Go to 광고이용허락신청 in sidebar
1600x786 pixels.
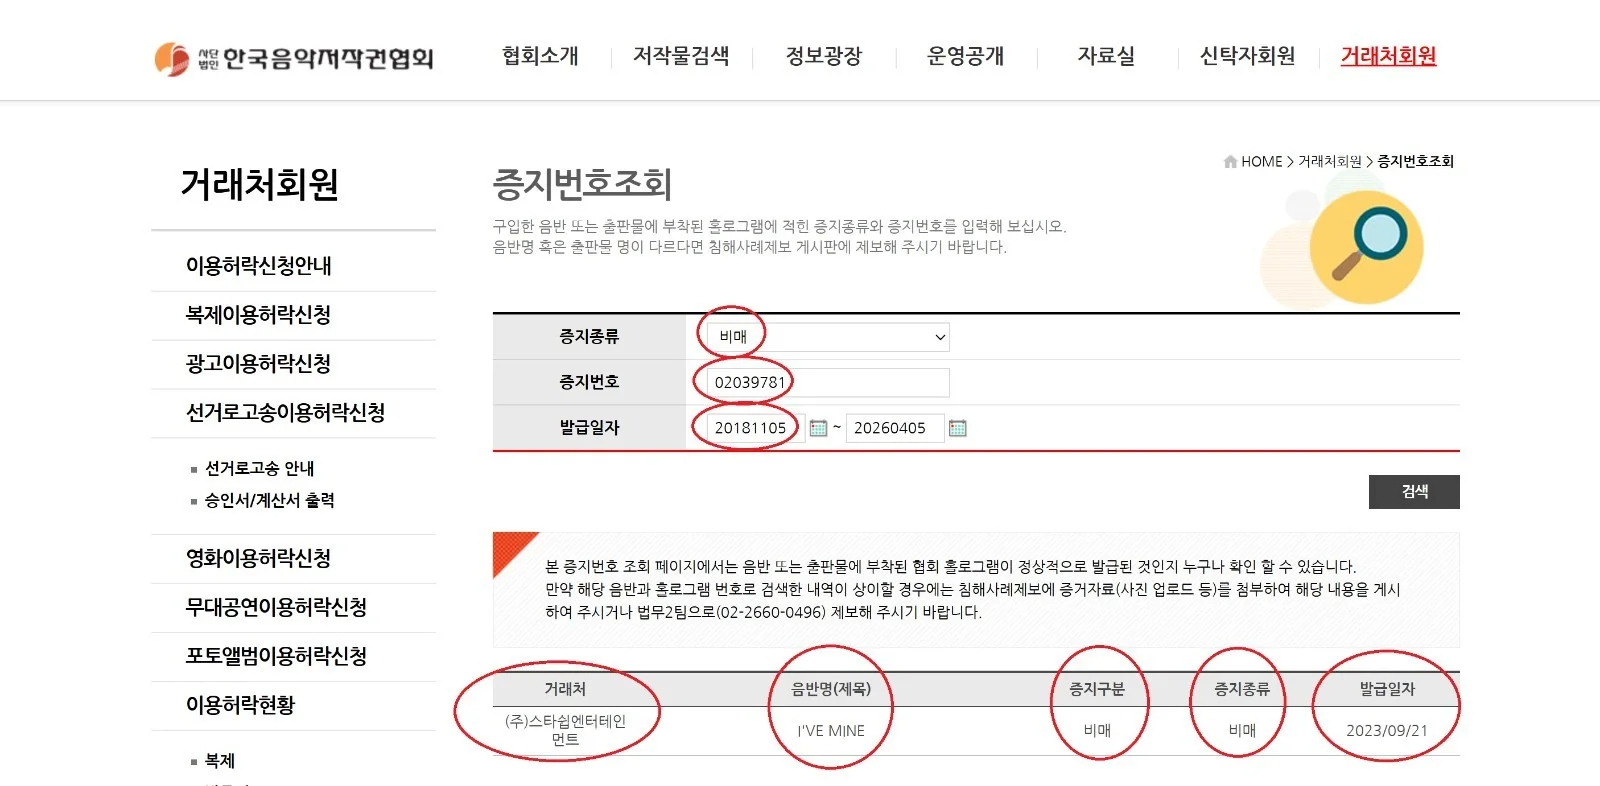[259, 364]
